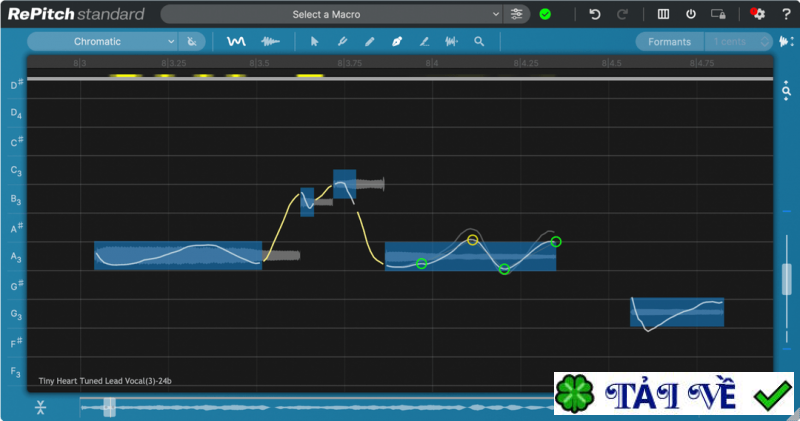Click the vertical zoom magnifier icon
The image size is (800, 421).
[x=786, y=91]
